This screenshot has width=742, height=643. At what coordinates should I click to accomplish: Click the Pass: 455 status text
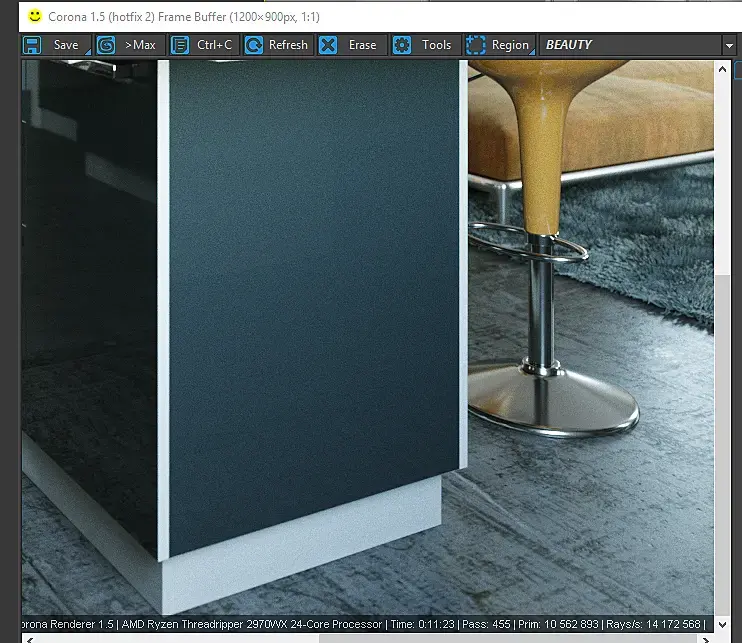coord(486,625)
